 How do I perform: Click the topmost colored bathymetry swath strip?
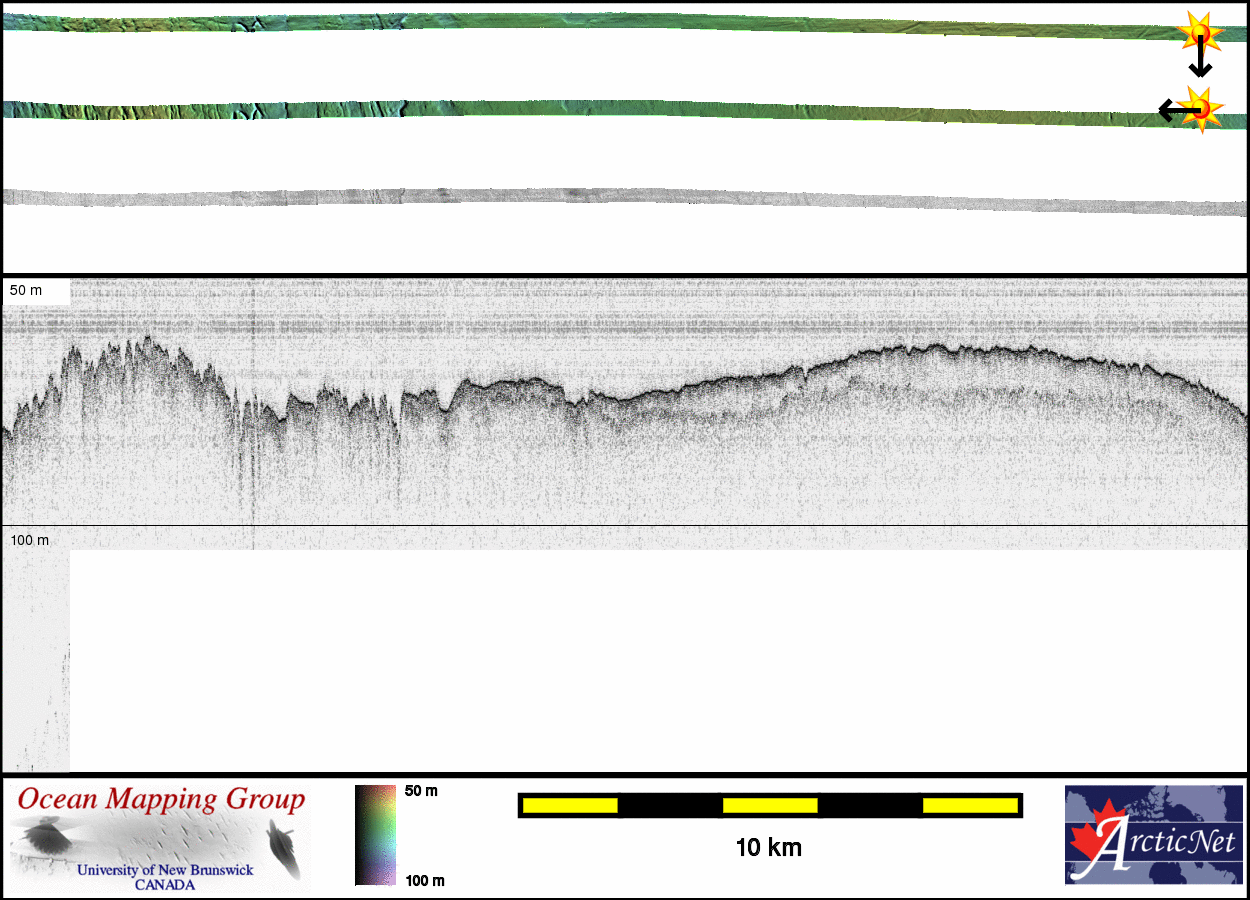620,21
